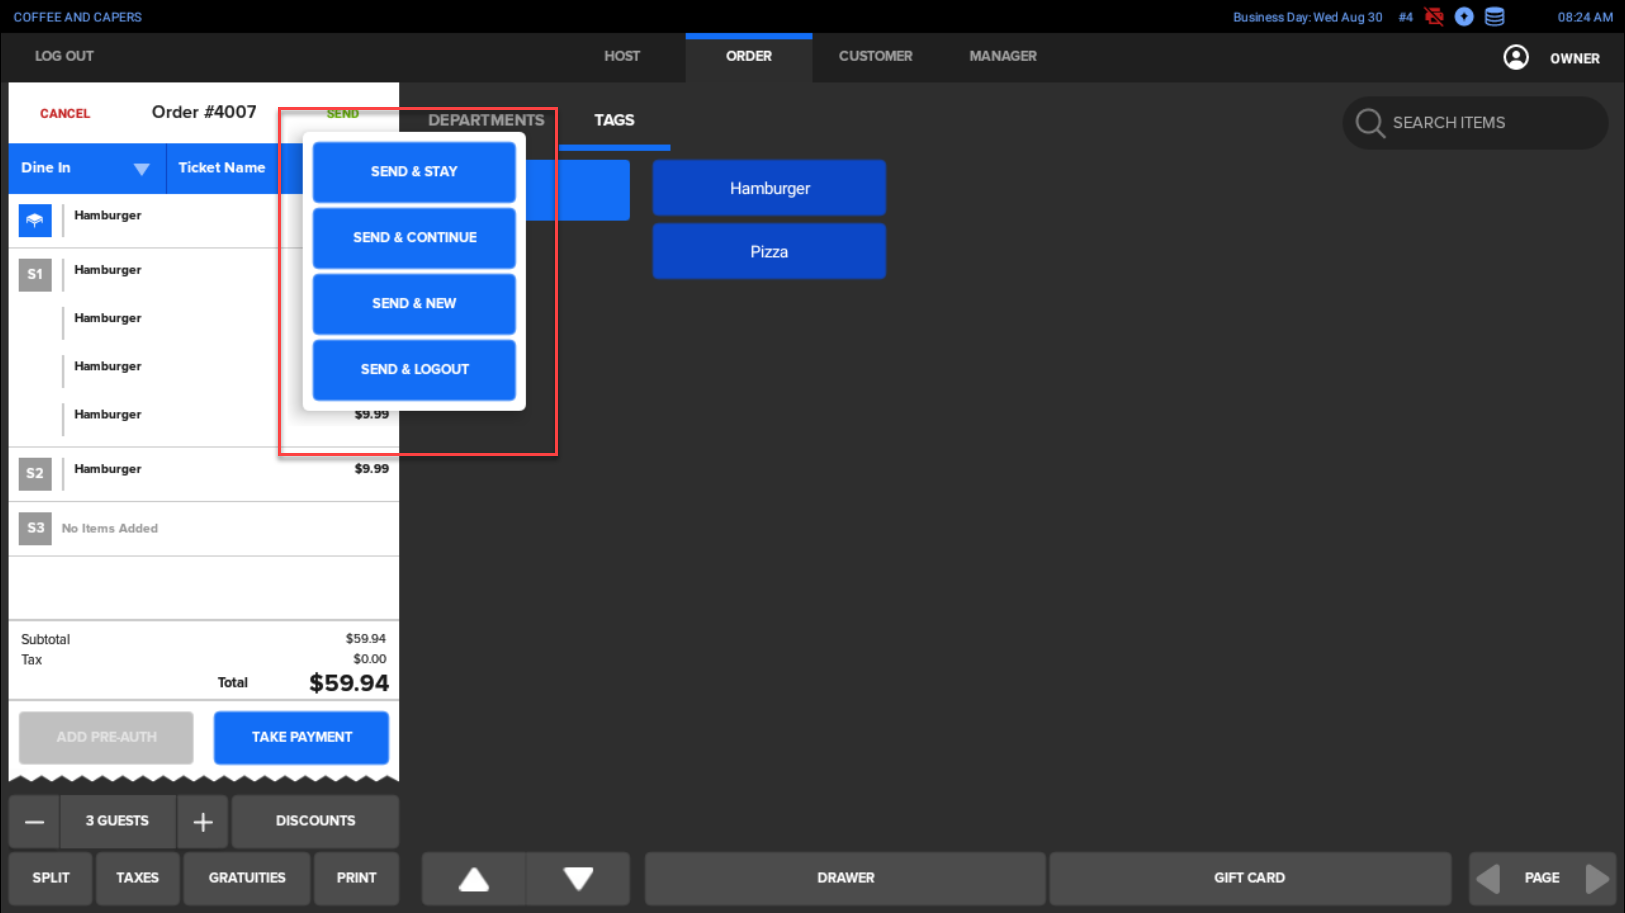Image resolution: width=1625 pixels, height=913 pixels.
Task: Decrease guest count with minus button
Action: coord(35,822)
